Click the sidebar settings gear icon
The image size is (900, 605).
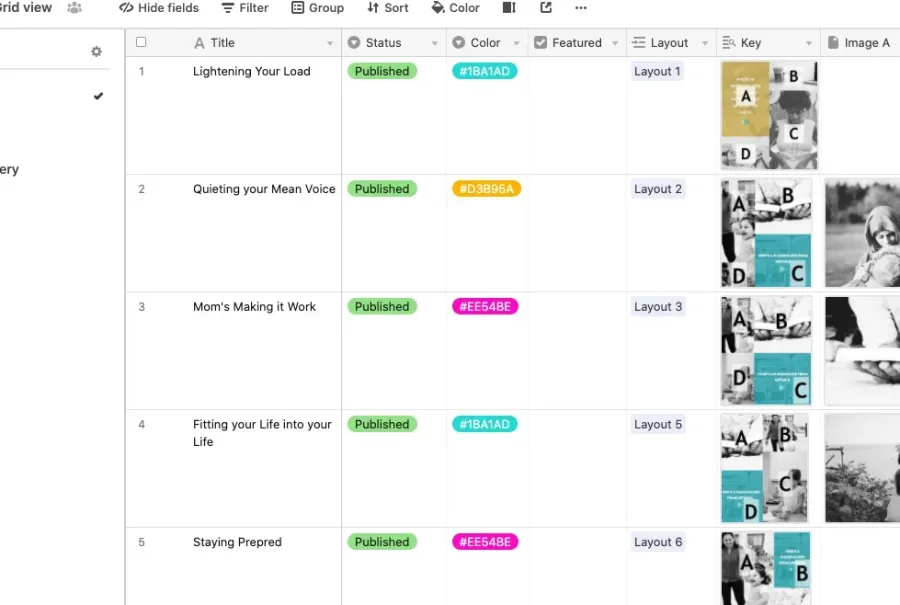coord(96,52)
